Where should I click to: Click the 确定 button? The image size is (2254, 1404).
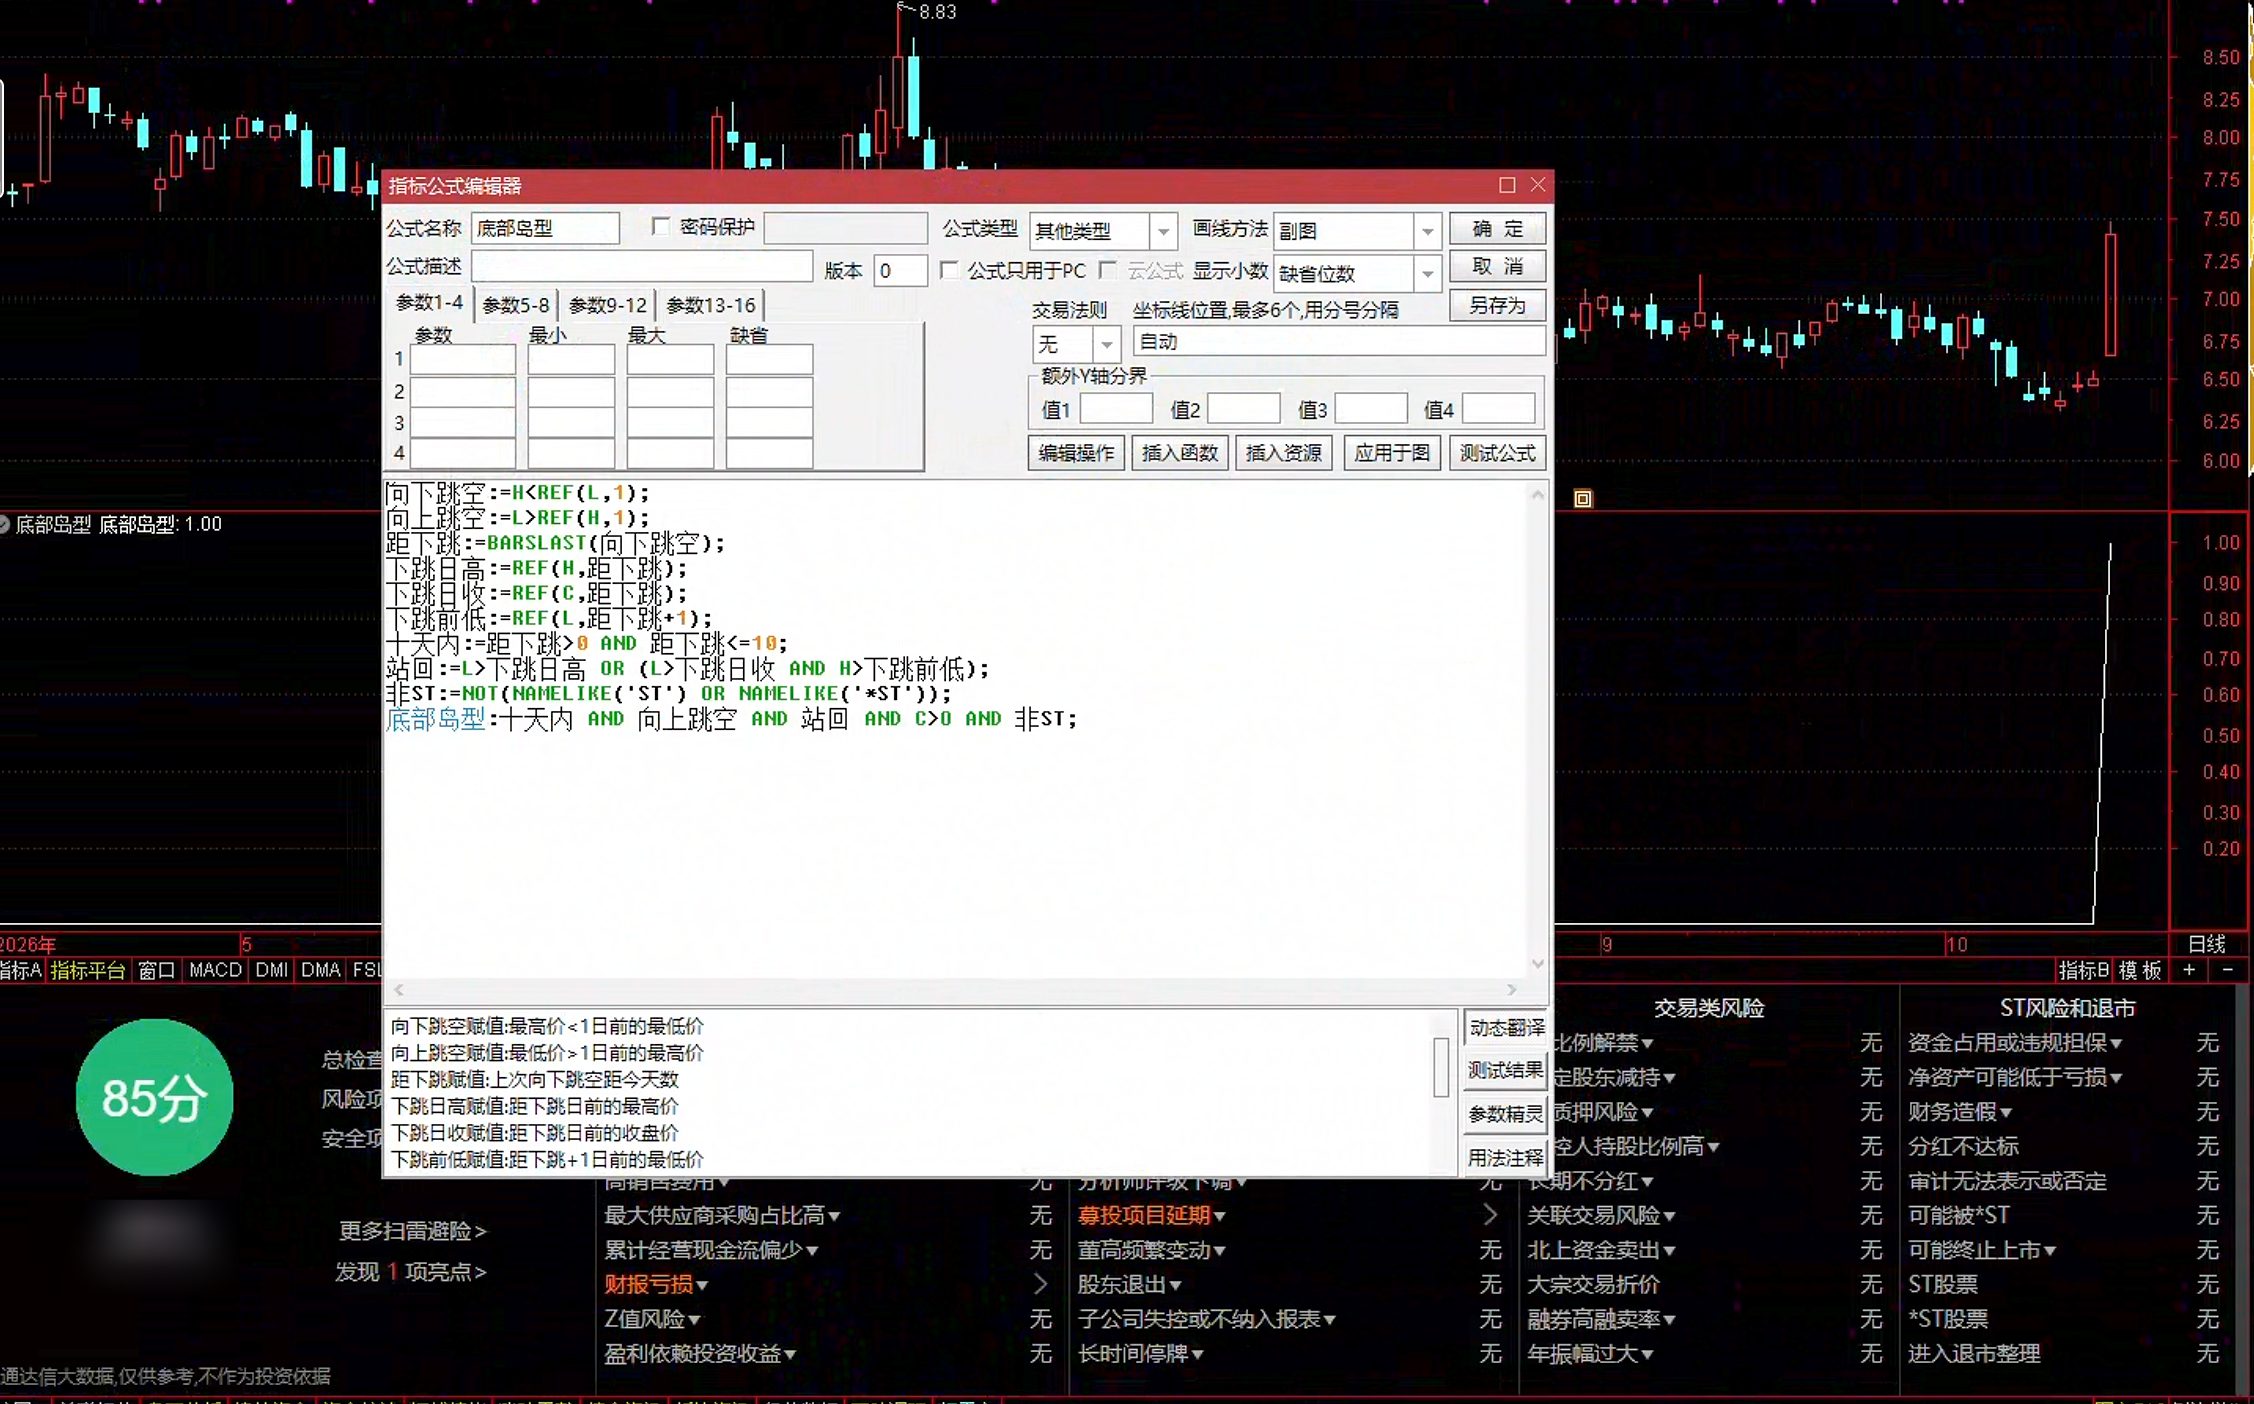(x=1497, y=229)
